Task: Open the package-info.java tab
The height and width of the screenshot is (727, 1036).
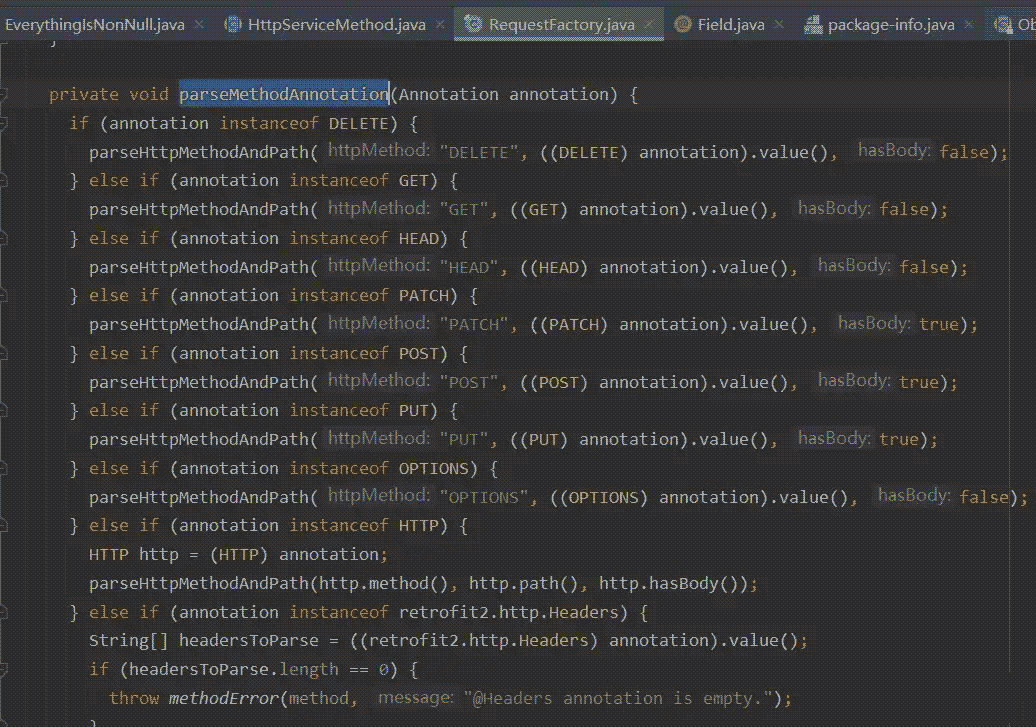Action: [891, 25]
